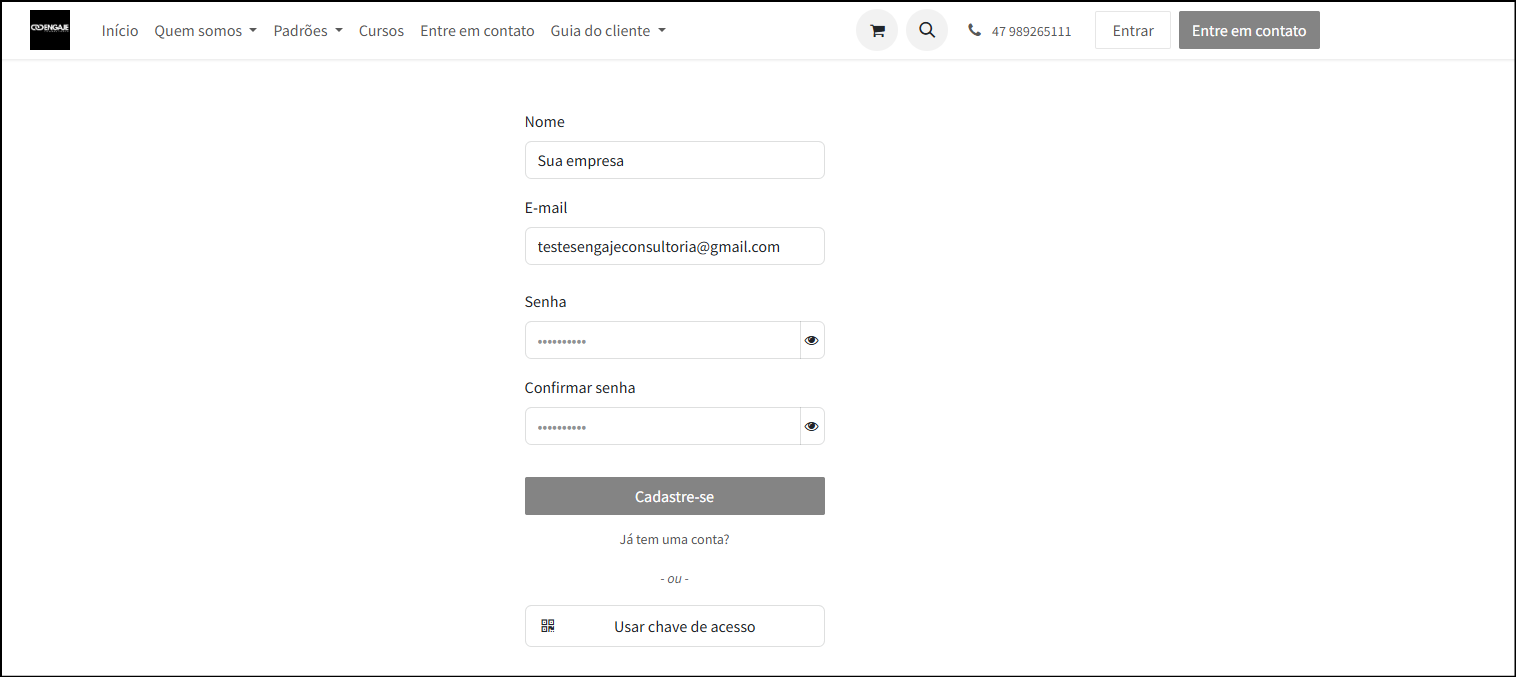The width and height of the screenshot is (1516, 677).
Task: Click the Entrar button
Action: click(1133, 30)
